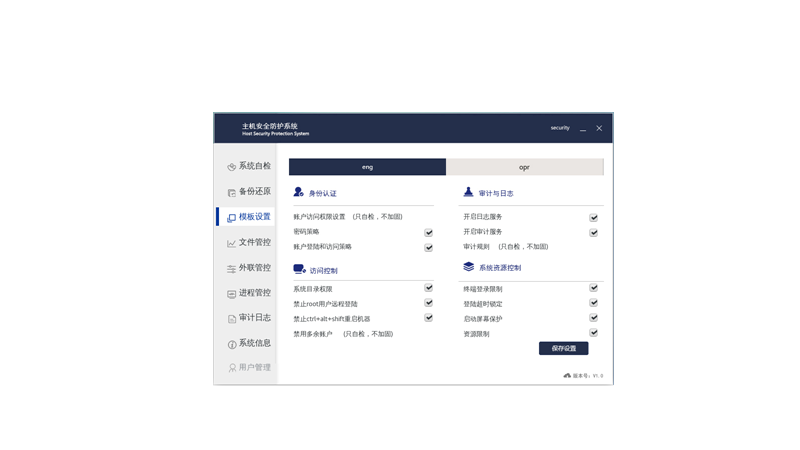The width and height of the screenshot is (800, 450).
Task: Click the 保存设置 button
Action: point(563,349)
